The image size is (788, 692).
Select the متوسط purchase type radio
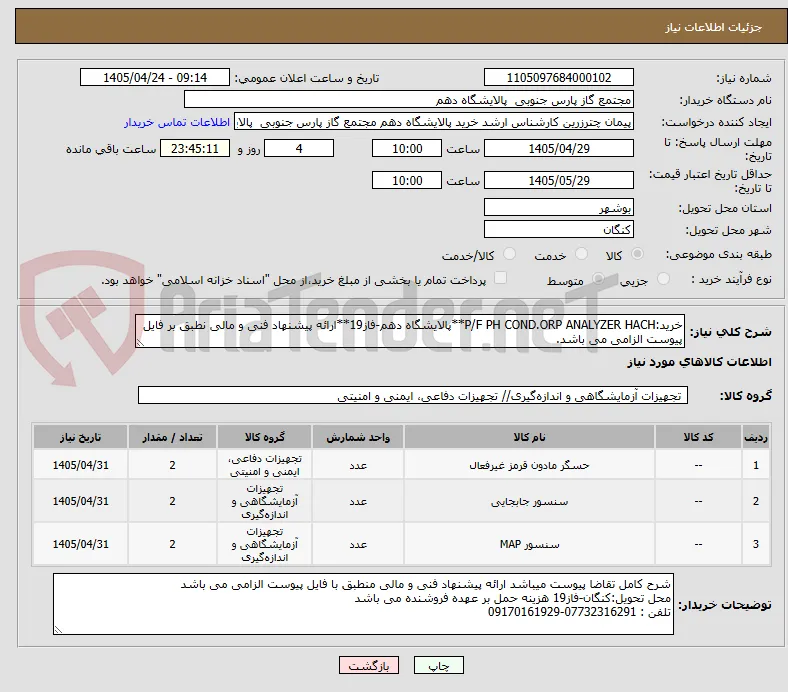[598, 278]
